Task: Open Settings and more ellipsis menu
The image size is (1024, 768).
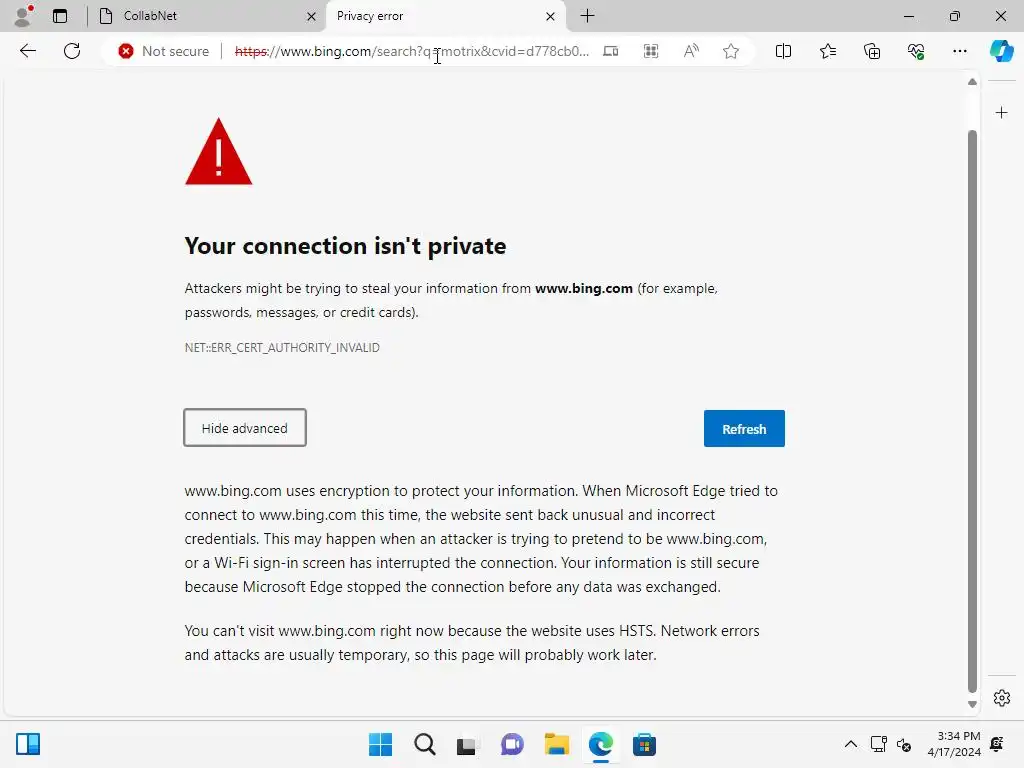Action: click(x=960, y=51)
